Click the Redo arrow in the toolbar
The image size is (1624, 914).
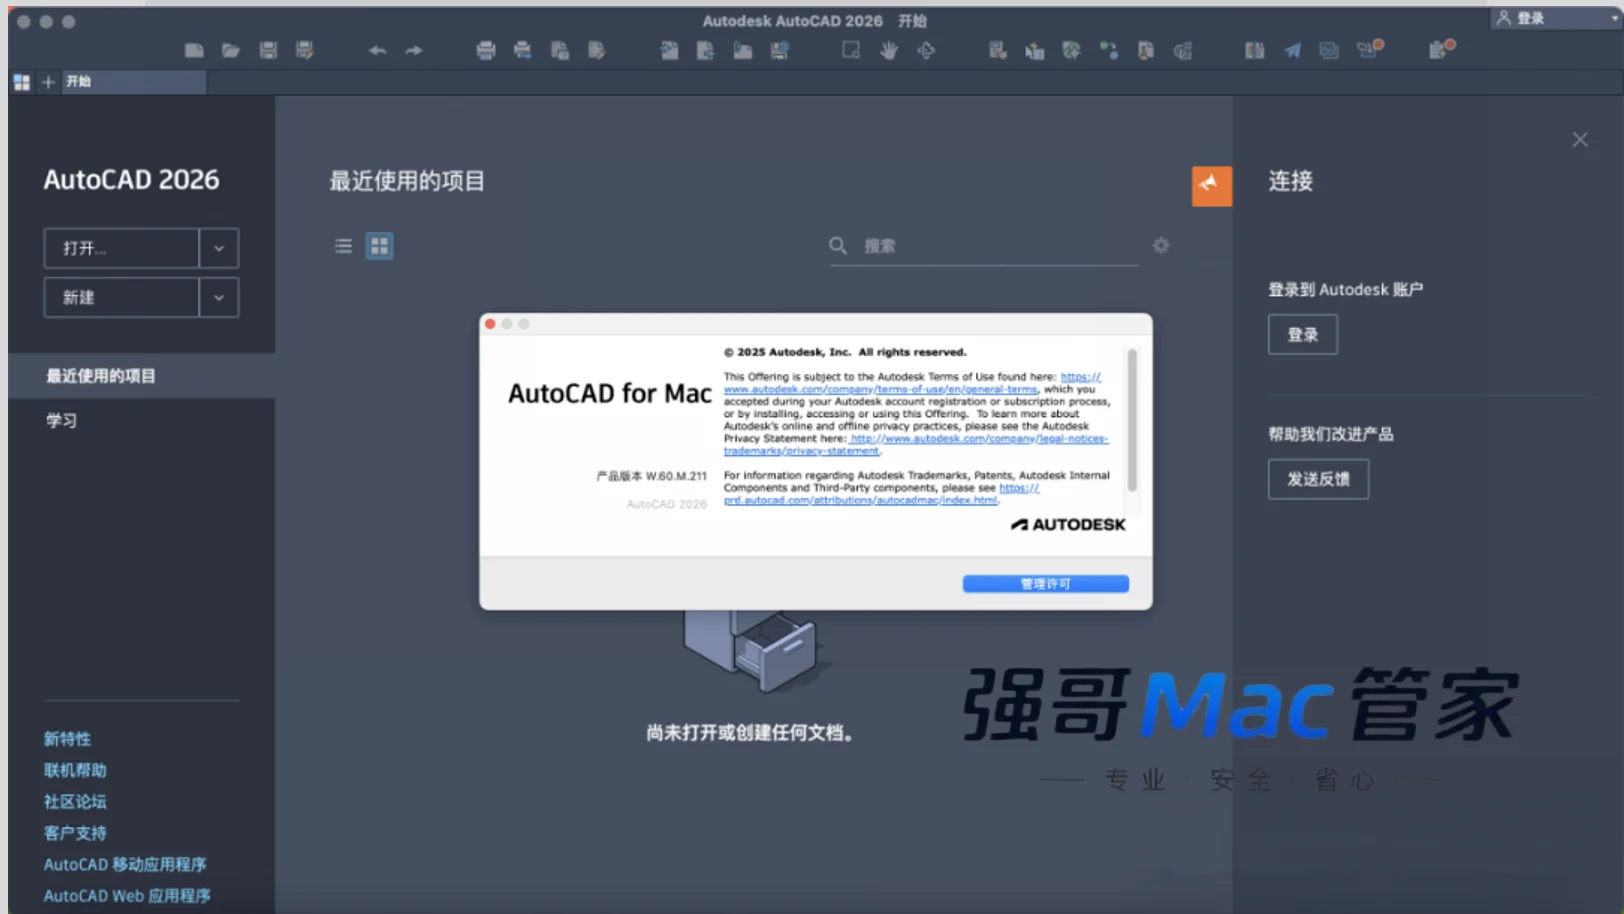pos(414,50)
